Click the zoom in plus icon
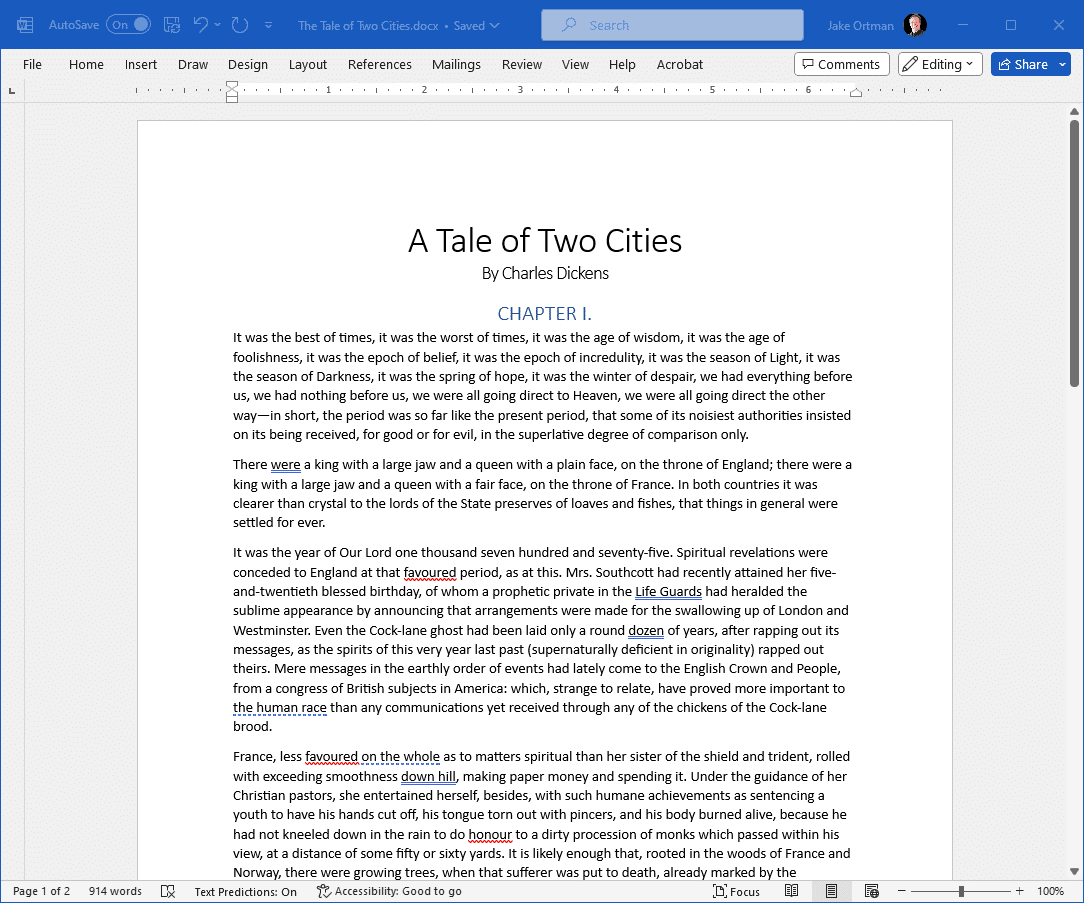This screenshot has height=903, width=1084. pos(1019,891)
